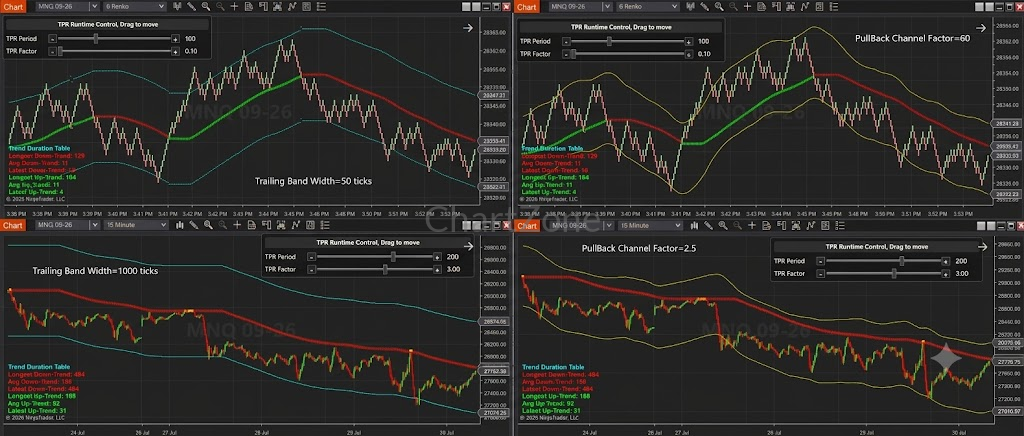Increase TPR Period plus in PullBack Factor=60 chart
Image resolution: width=1024 pixels, height=436 pixels.
click(688, 42)
